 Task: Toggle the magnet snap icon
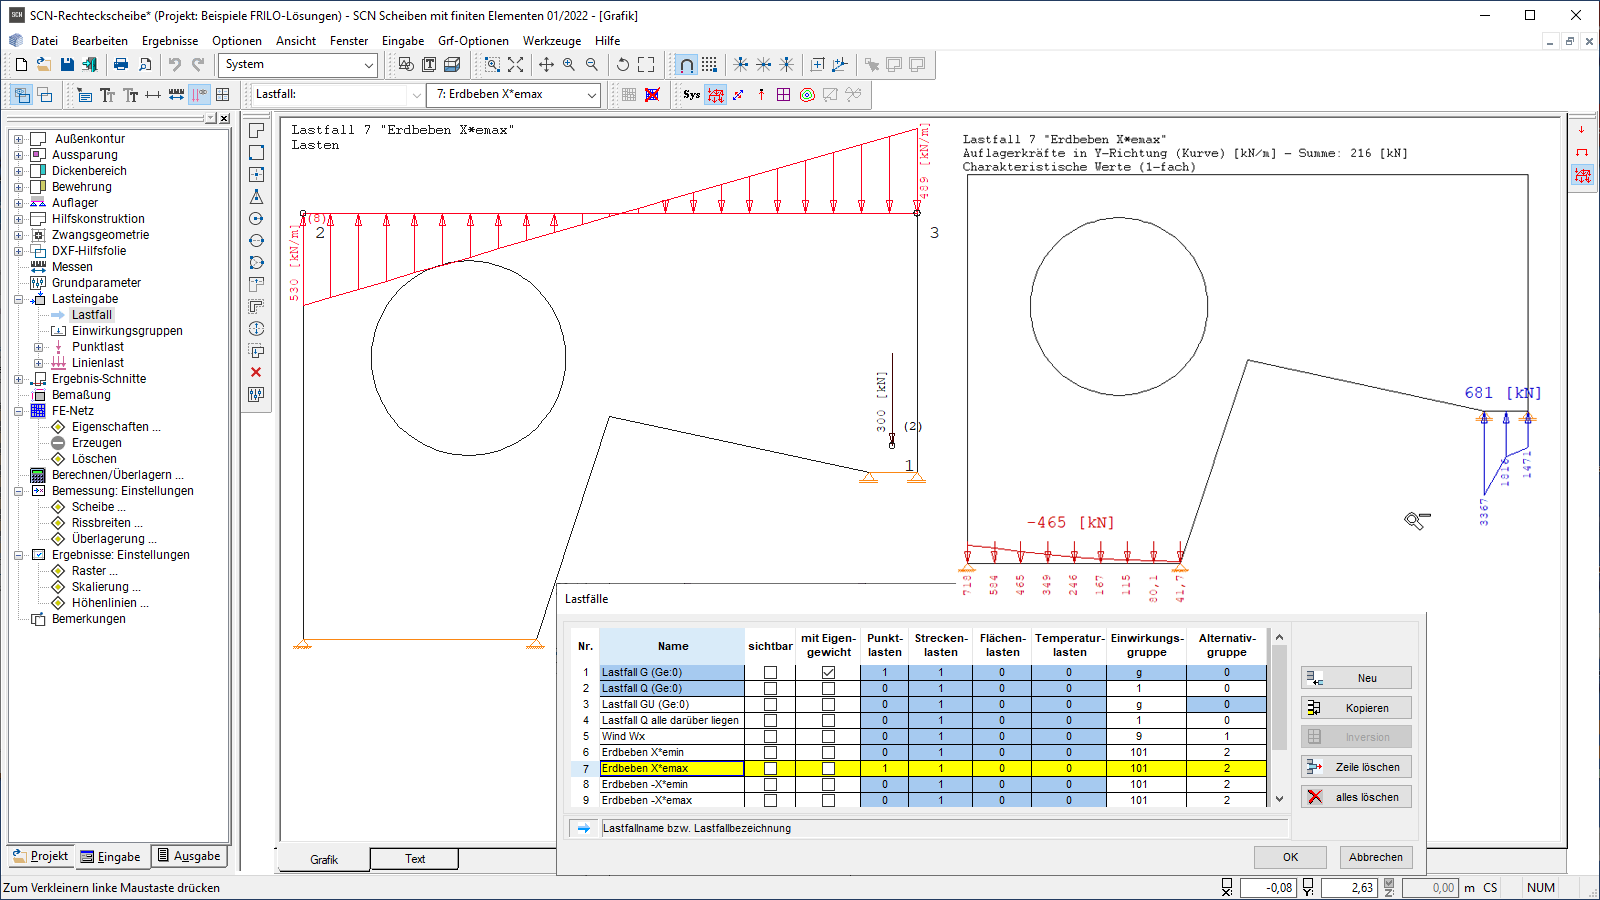click(686, 64)
